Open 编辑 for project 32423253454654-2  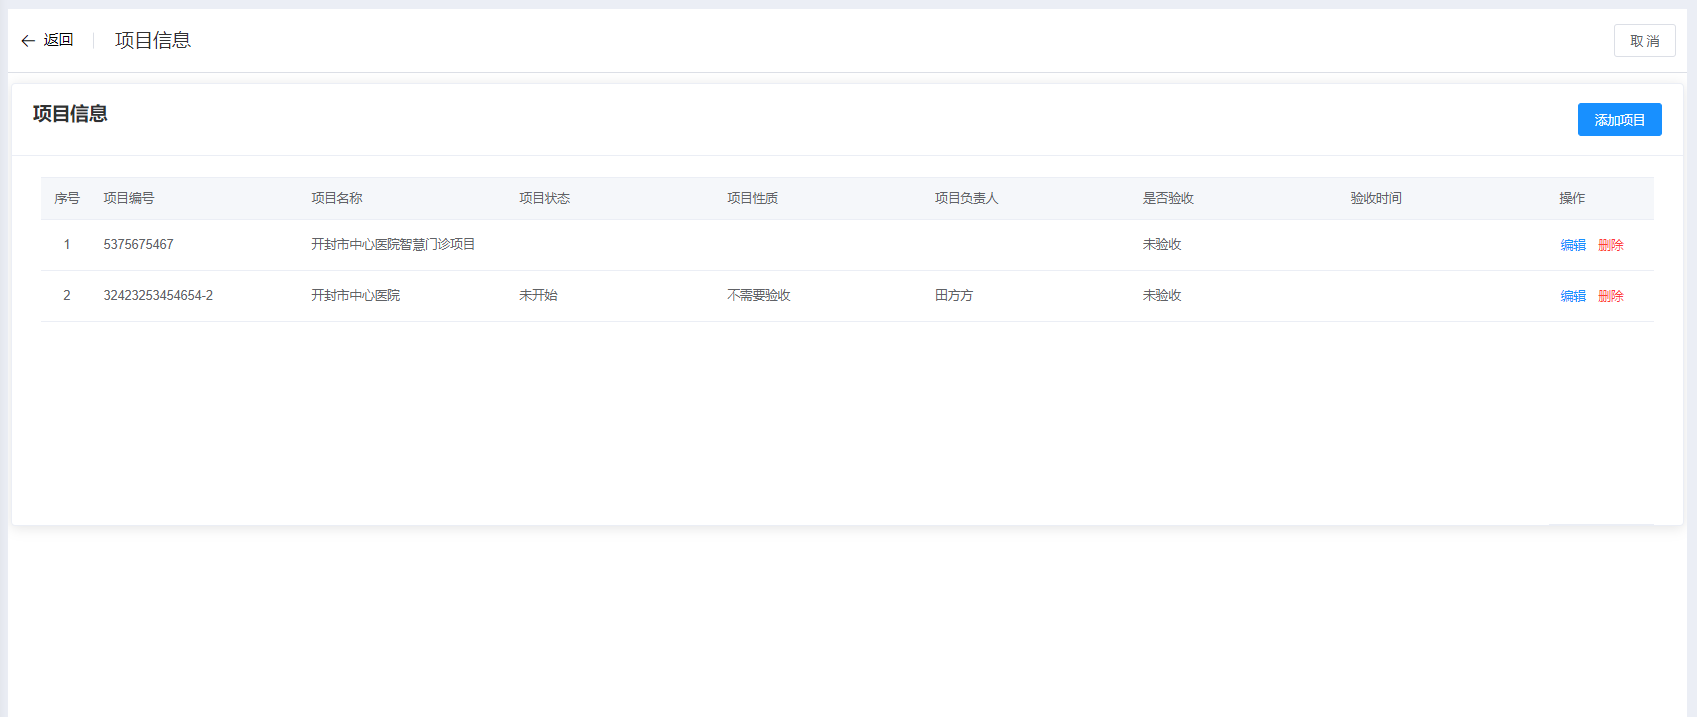pyautogui.click(x=1573, y=296)
